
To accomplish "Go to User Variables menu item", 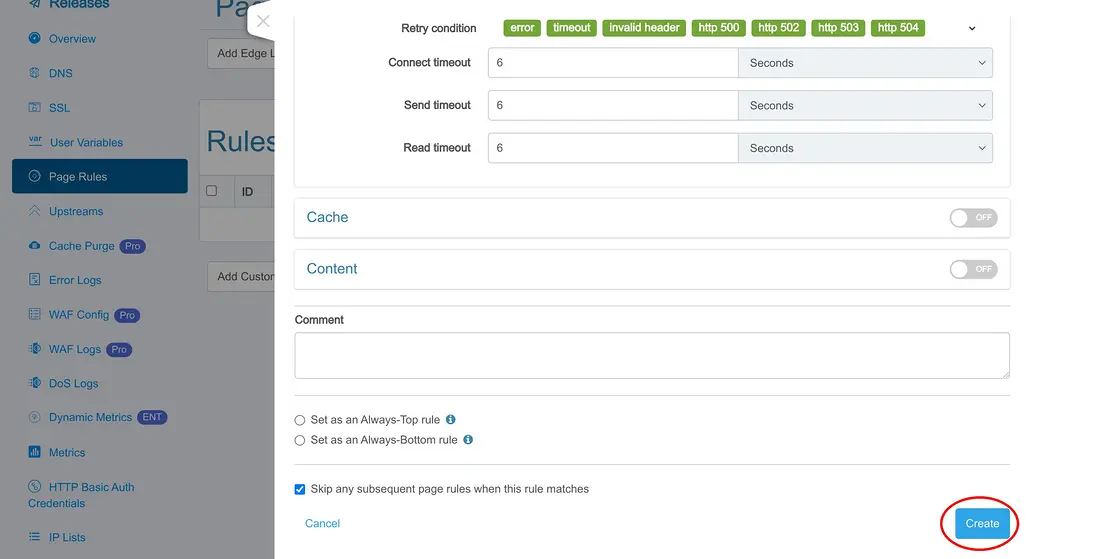I will [x=86, y=143].
